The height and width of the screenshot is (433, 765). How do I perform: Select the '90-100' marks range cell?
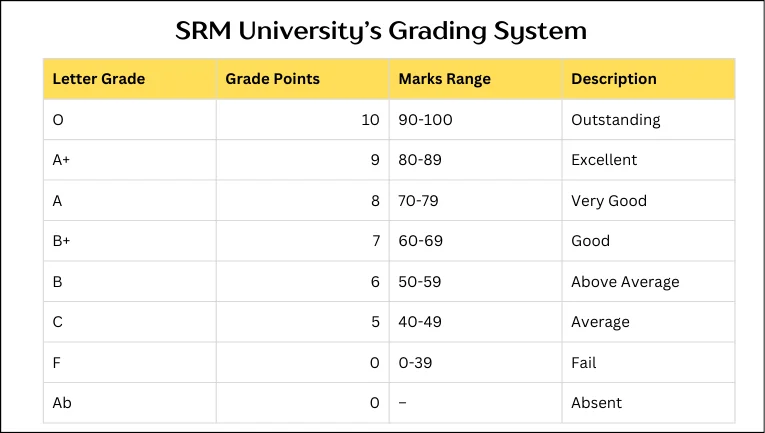426,120
